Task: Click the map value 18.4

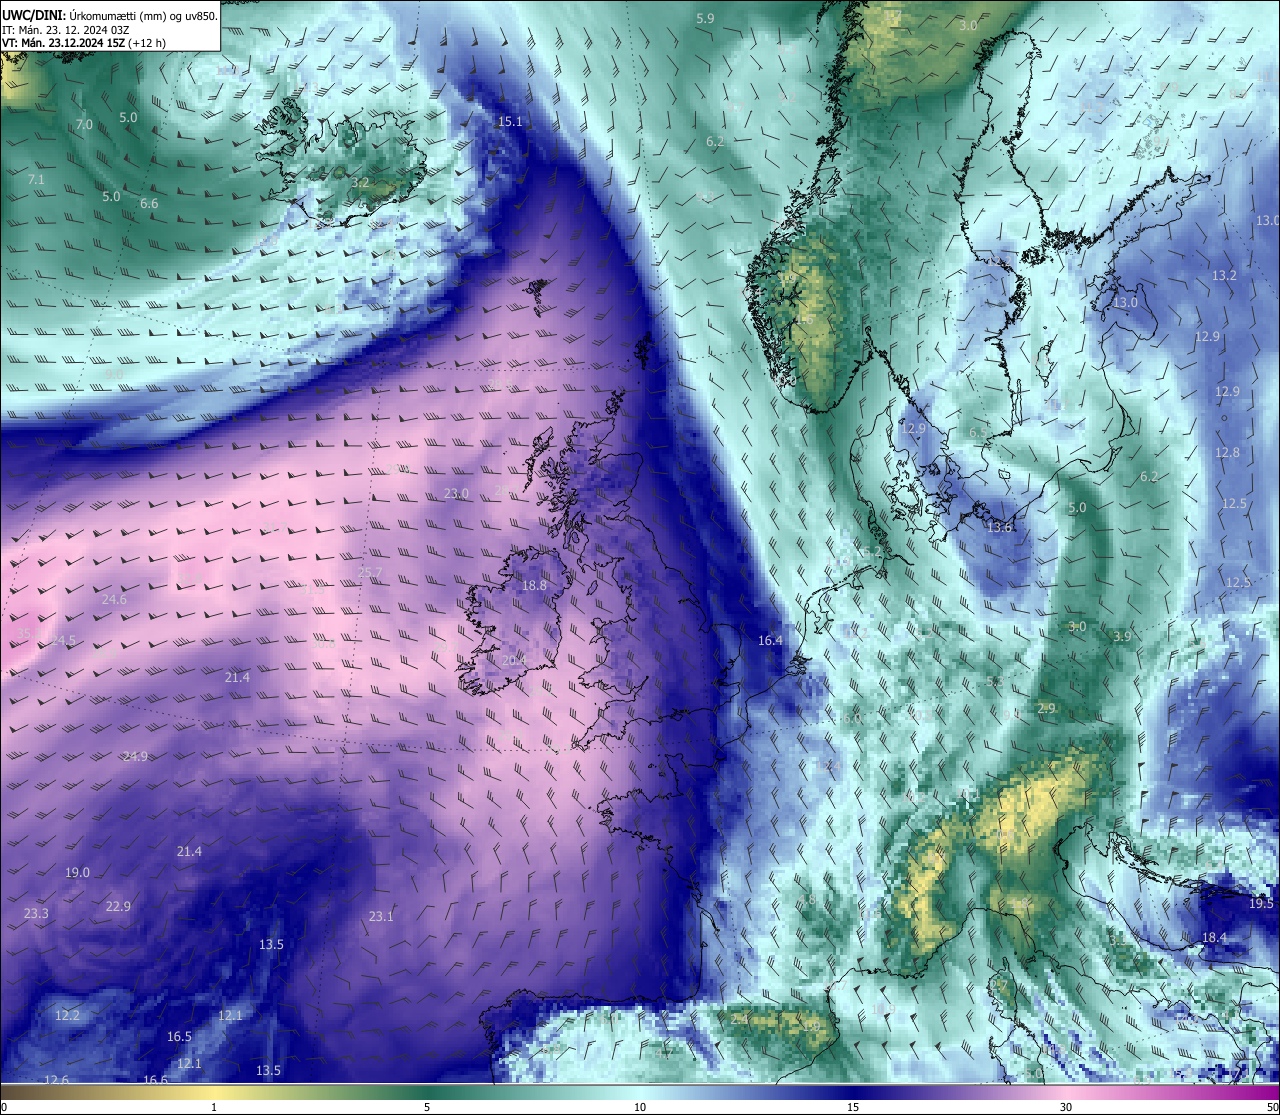Action: [1214, 938]
